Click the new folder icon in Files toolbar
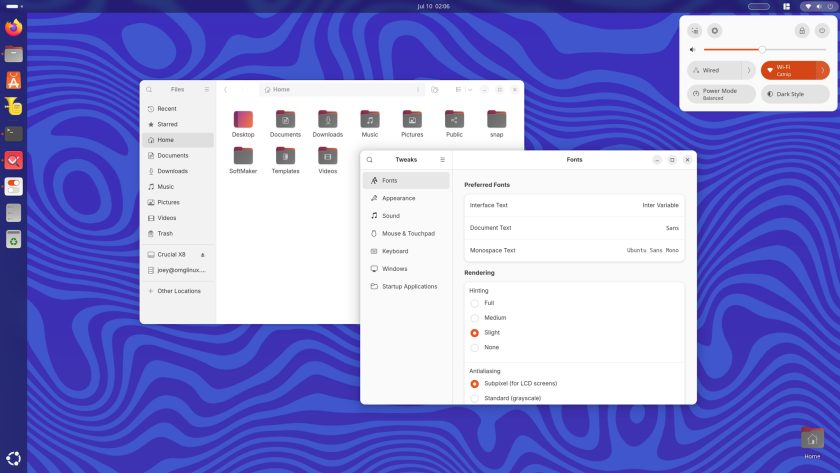This screenshot has width=840, height=473. point(434,89)
